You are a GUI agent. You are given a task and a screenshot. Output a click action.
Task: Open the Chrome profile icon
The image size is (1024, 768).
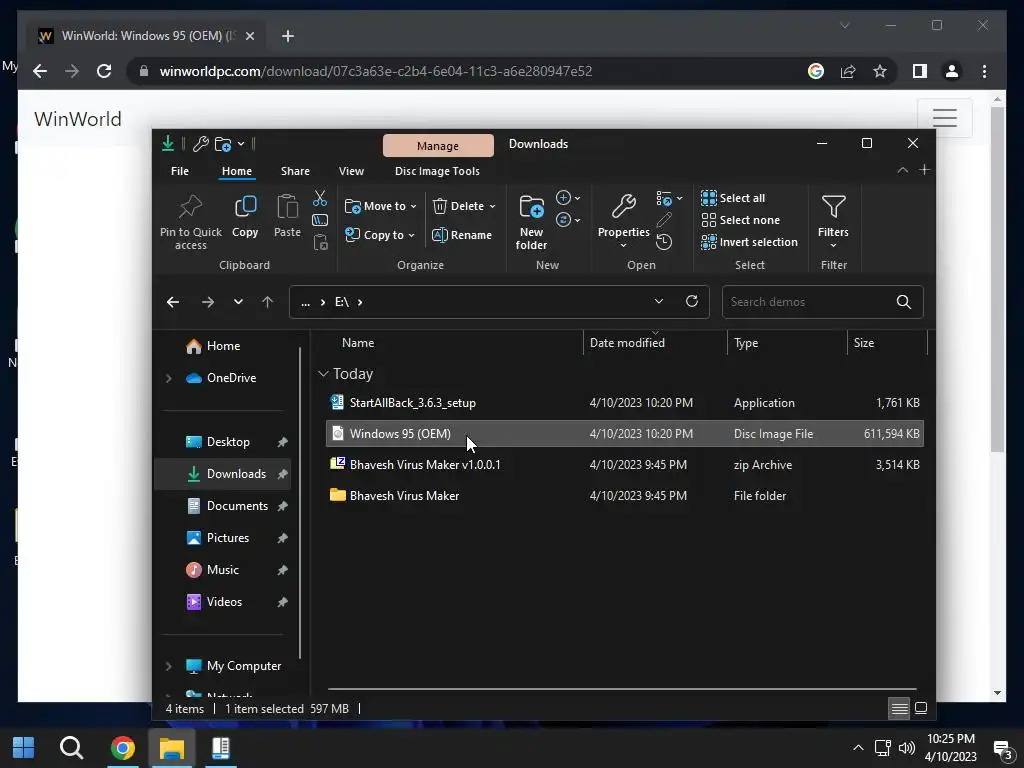pyautogui.click(x=952, y=71)
